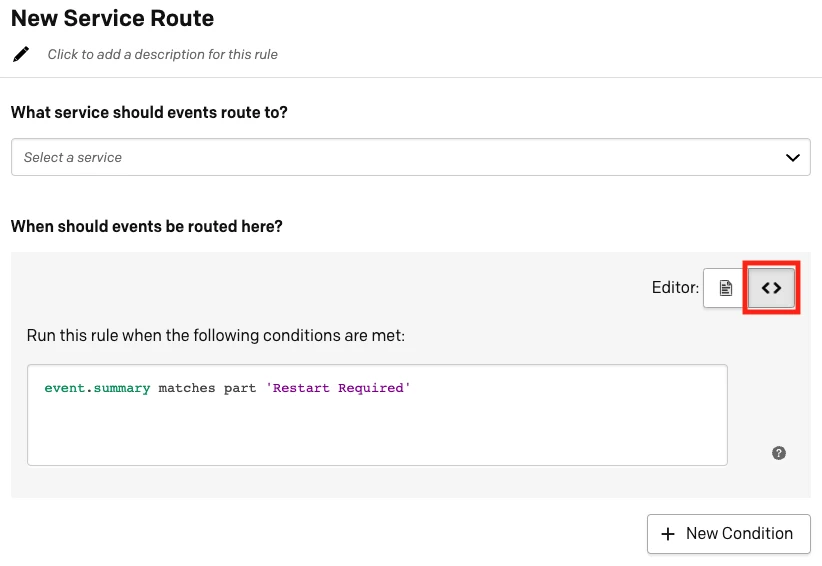Click the 'matches part' operator text
This screenshot has width=822, height=566.
point(207,388)
